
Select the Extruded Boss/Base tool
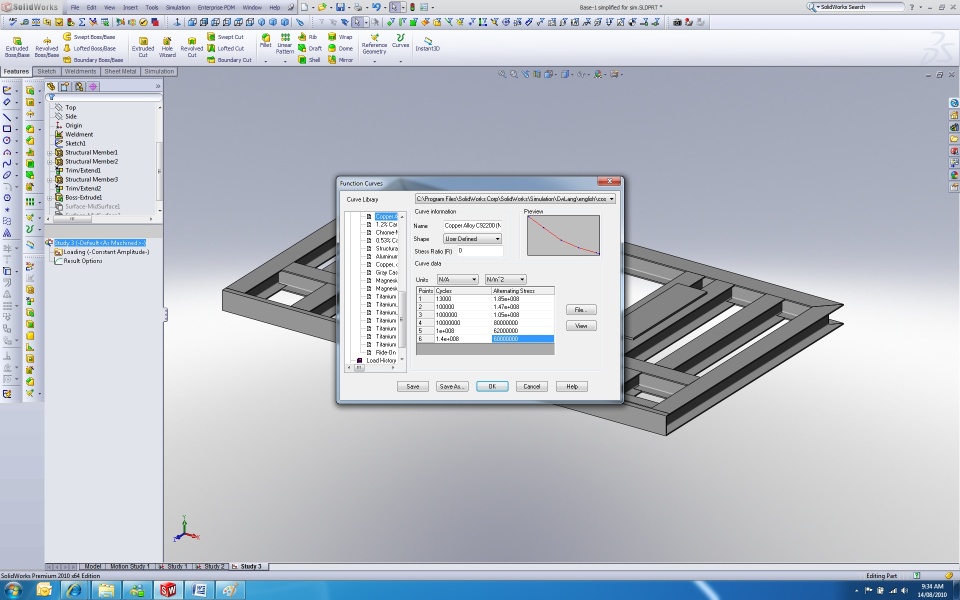click(x=17, y=47)
